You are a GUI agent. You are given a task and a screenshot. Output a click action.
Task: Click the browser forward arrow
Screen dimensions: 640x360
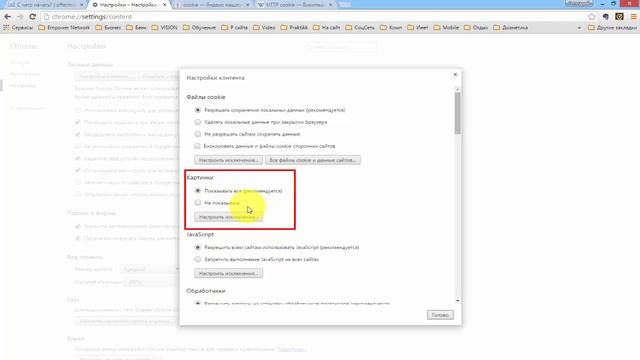coord(20,17)
